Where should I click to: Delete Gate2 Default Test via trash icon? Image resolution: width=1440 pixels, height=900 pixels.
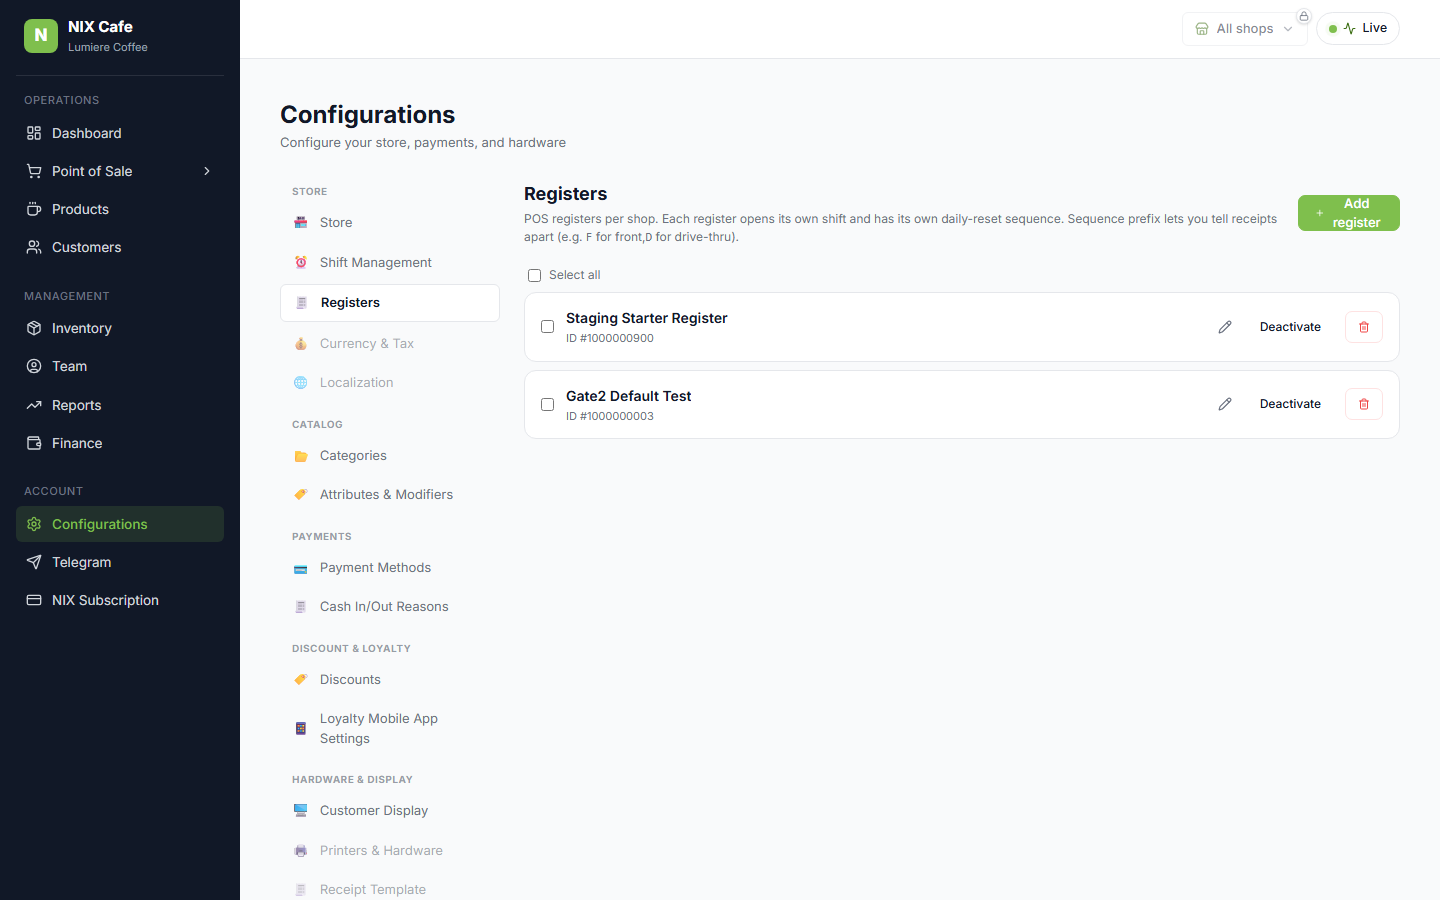pos(1364,404)
